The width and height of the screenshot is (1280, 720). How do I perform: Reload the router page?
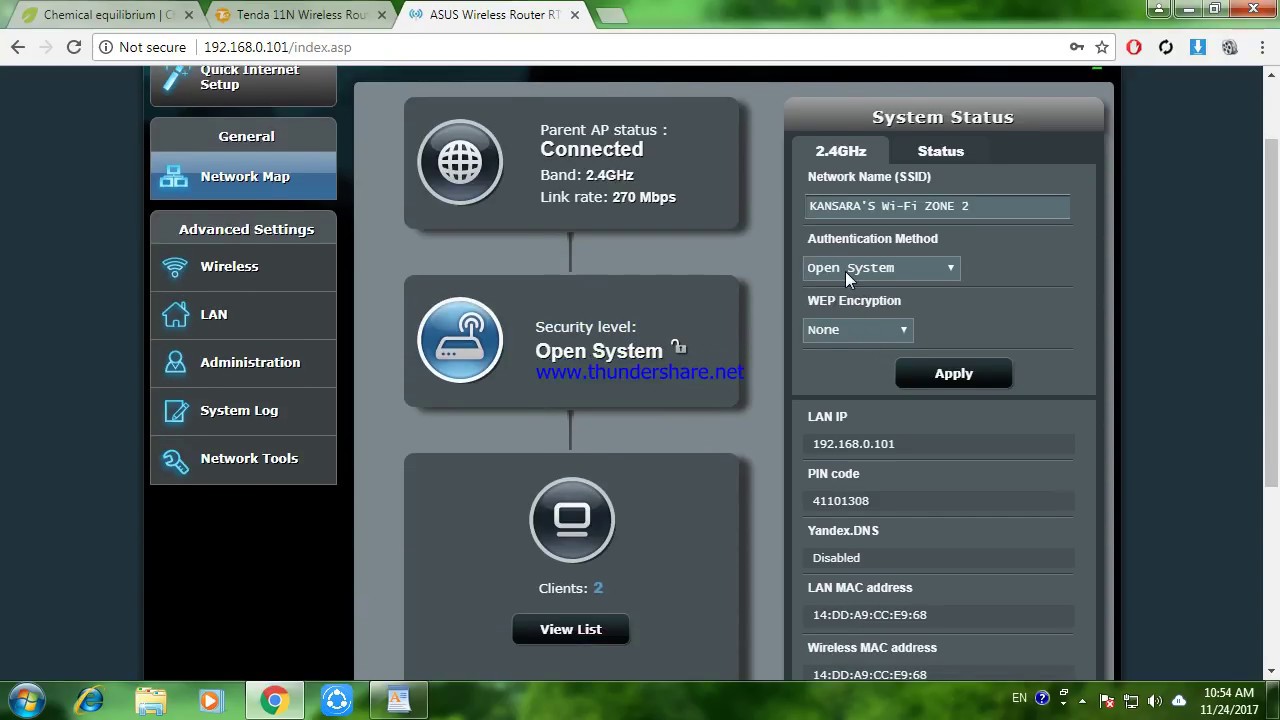(73, 47)
